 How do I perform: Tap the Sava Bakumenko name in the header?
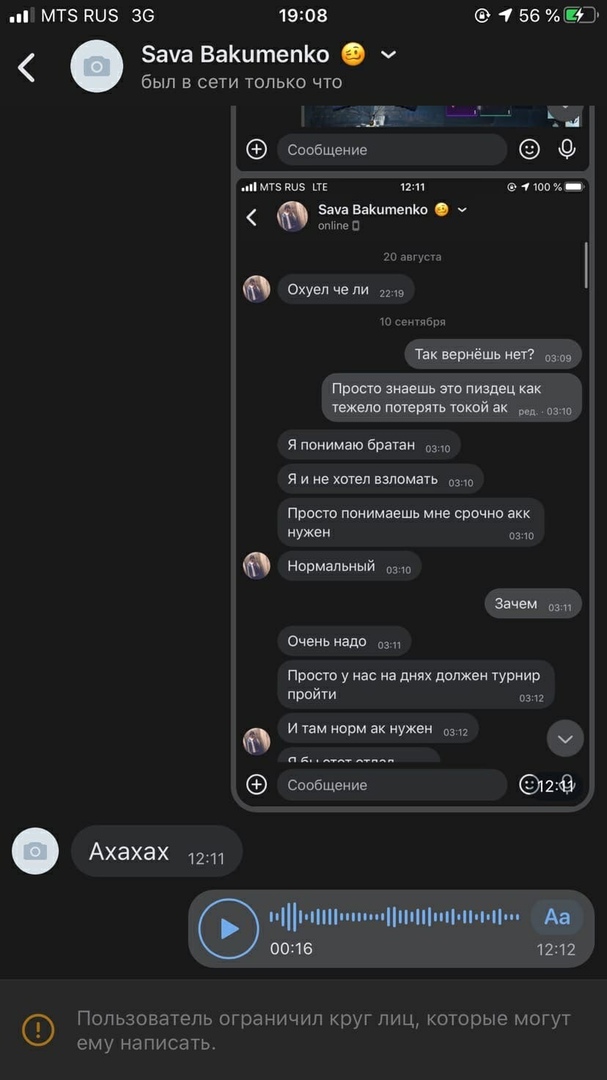[x=235, y=54]
